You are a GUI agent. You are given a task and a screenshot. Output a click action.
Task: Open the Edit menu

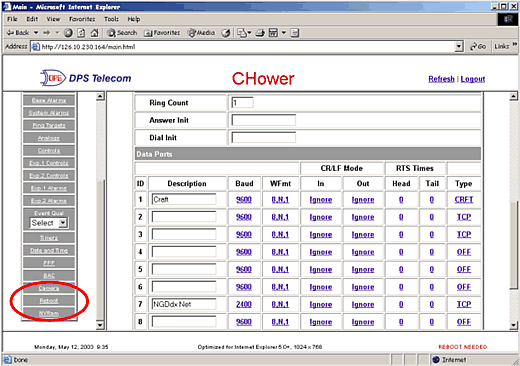point(32,19)
